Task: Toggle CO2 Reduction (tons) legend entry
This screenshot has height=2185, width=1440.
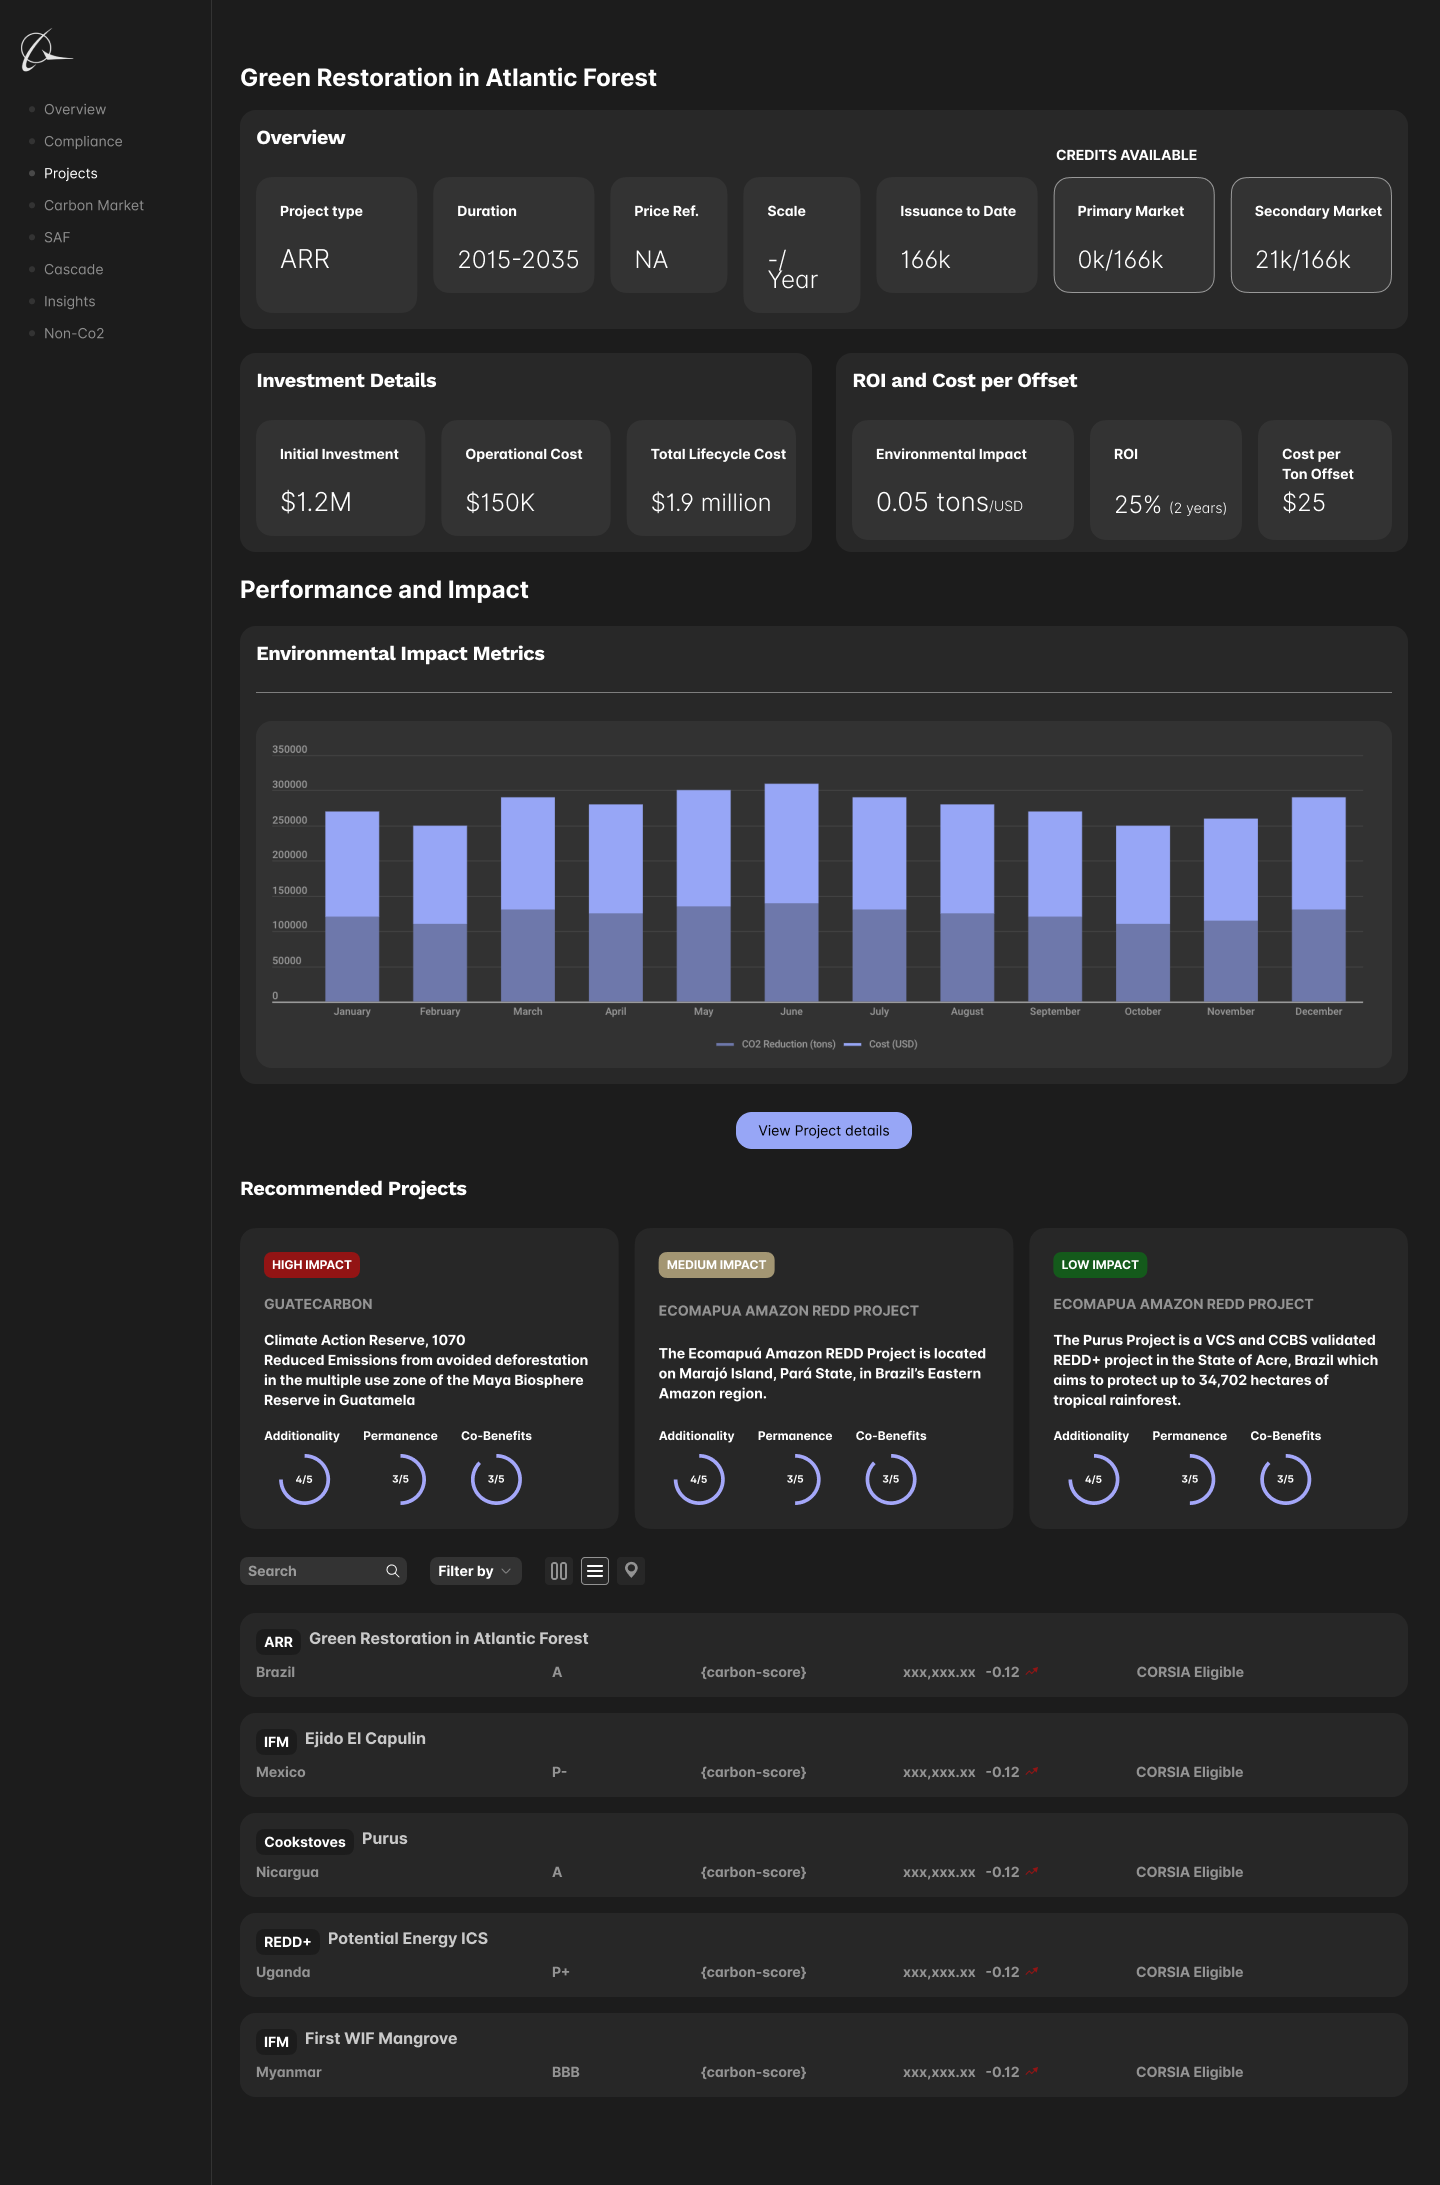Action: 777,1044
